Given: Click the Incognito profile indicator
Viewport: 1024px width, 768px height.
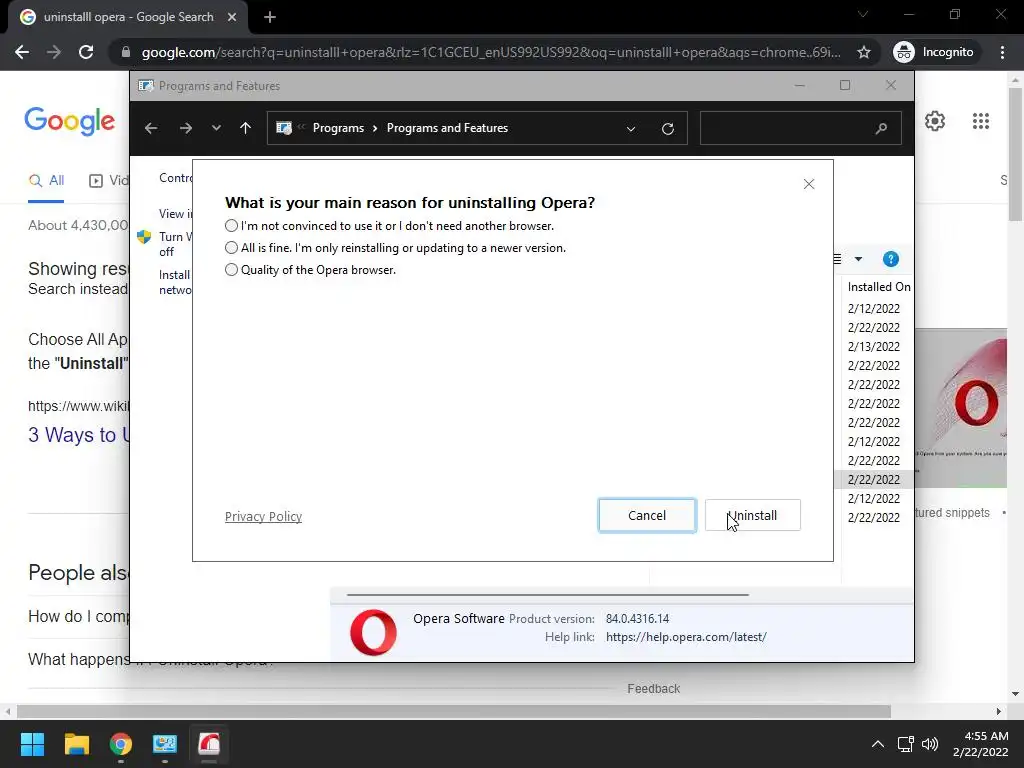Looking at the screenshot, I should pyautogui.click(x=934, y=52).
